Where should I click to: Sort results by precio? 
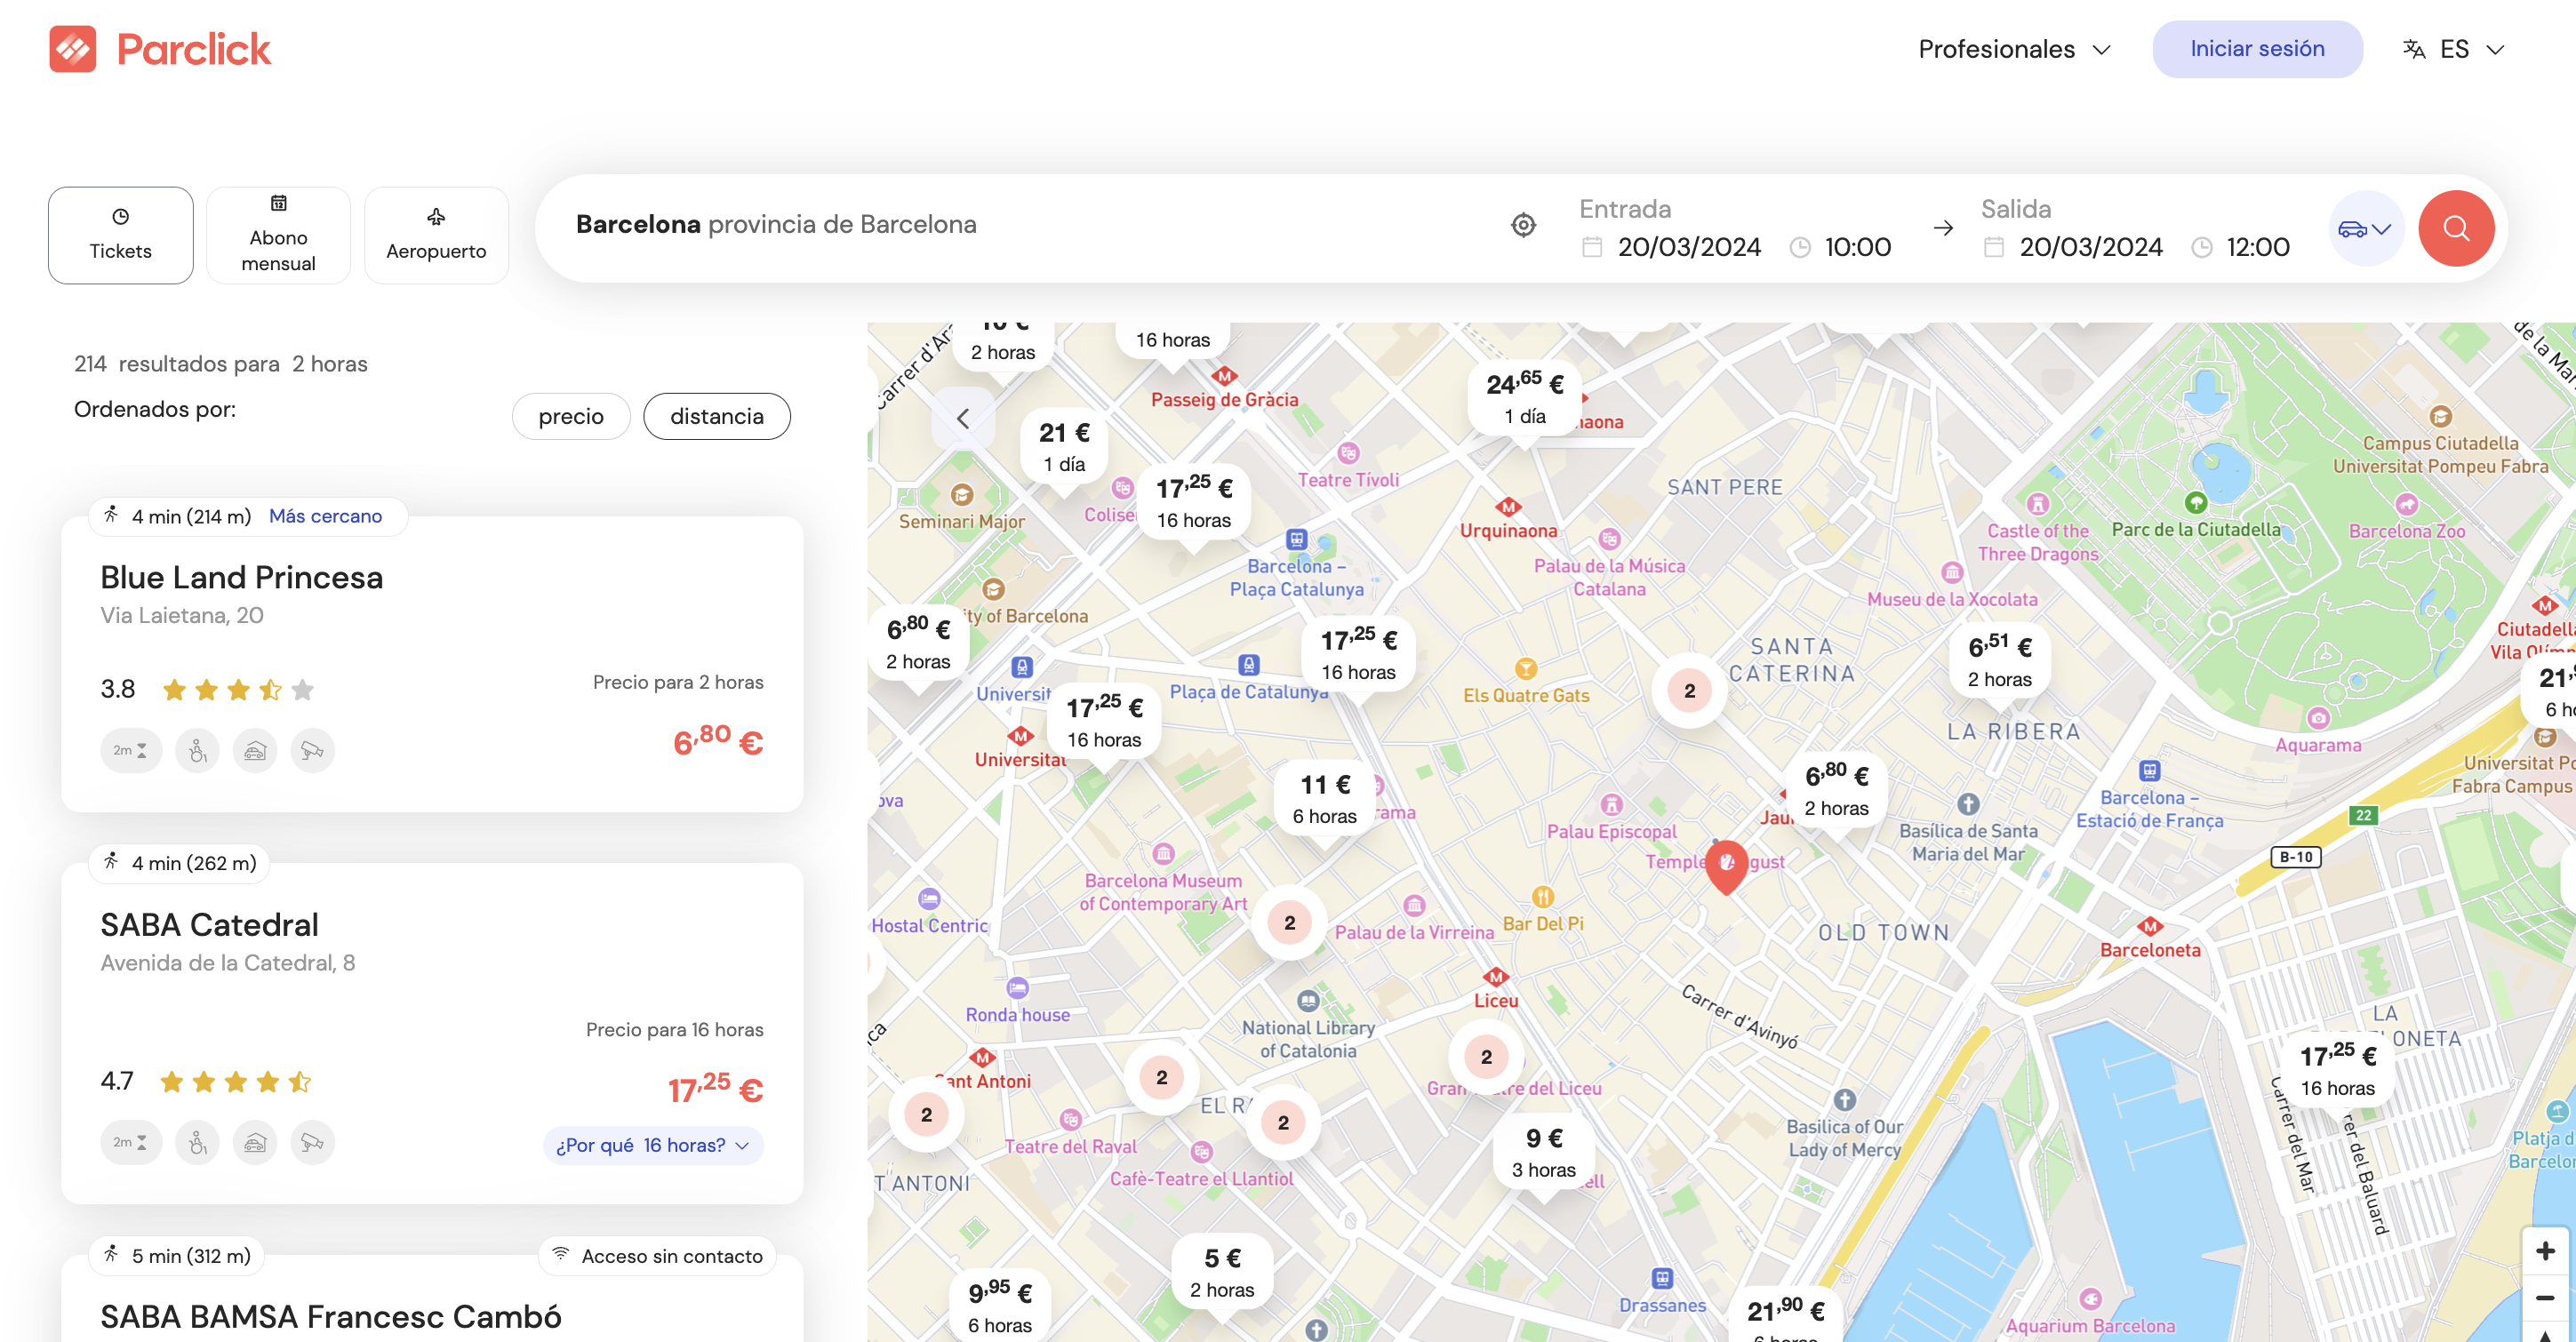(x=570, y=416)
